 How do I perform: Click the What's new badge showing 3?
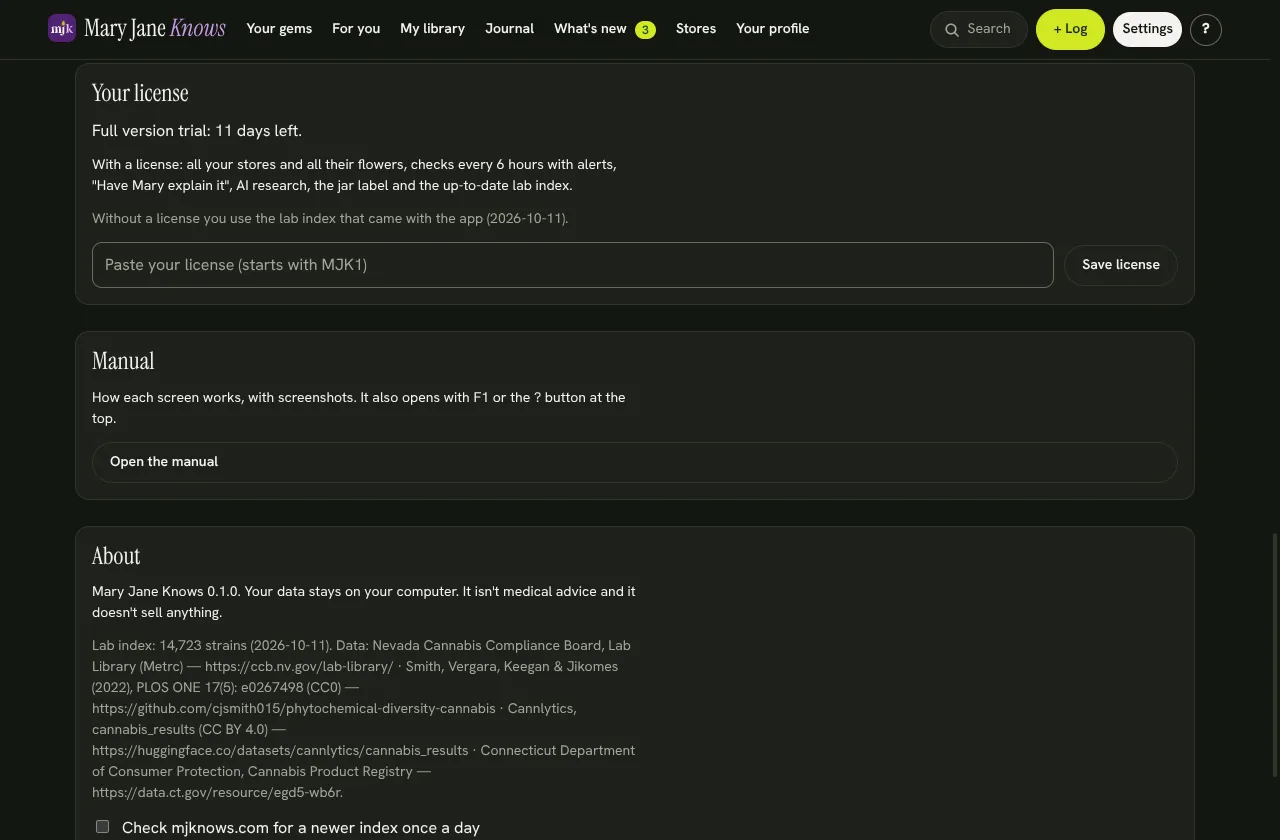pyautogui.click(x=645, y=30)
